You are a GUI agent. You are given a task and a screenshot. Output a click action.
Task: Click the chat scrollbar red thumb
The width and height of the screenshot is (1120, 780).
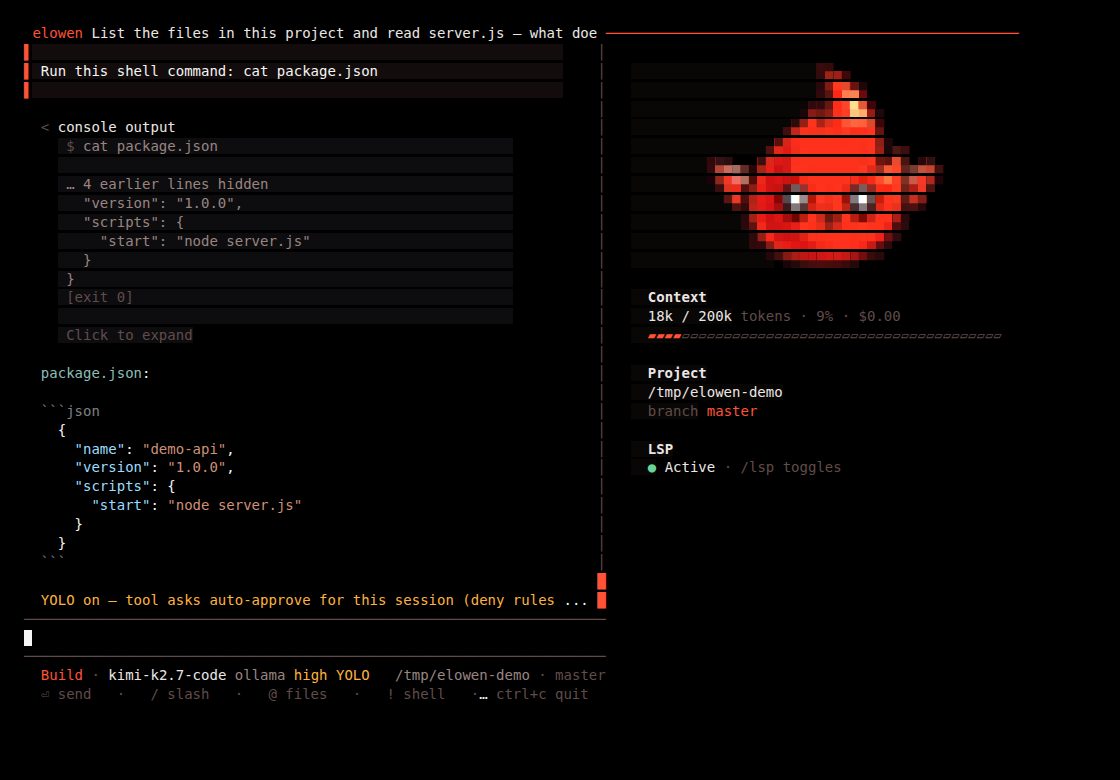(x=601, y=591)
